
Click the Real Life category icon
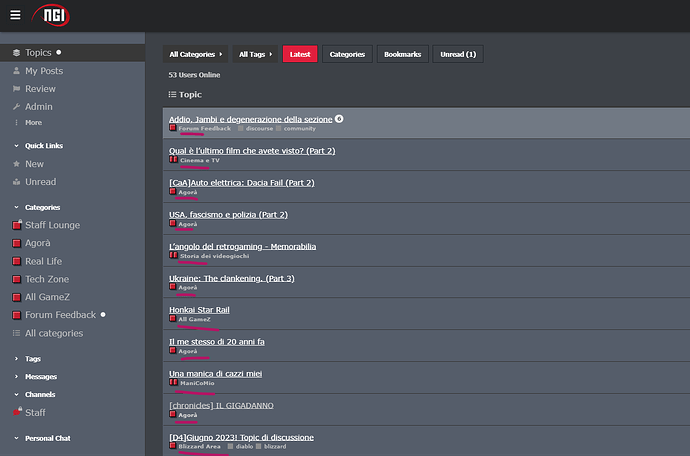(x=17, y=261)
